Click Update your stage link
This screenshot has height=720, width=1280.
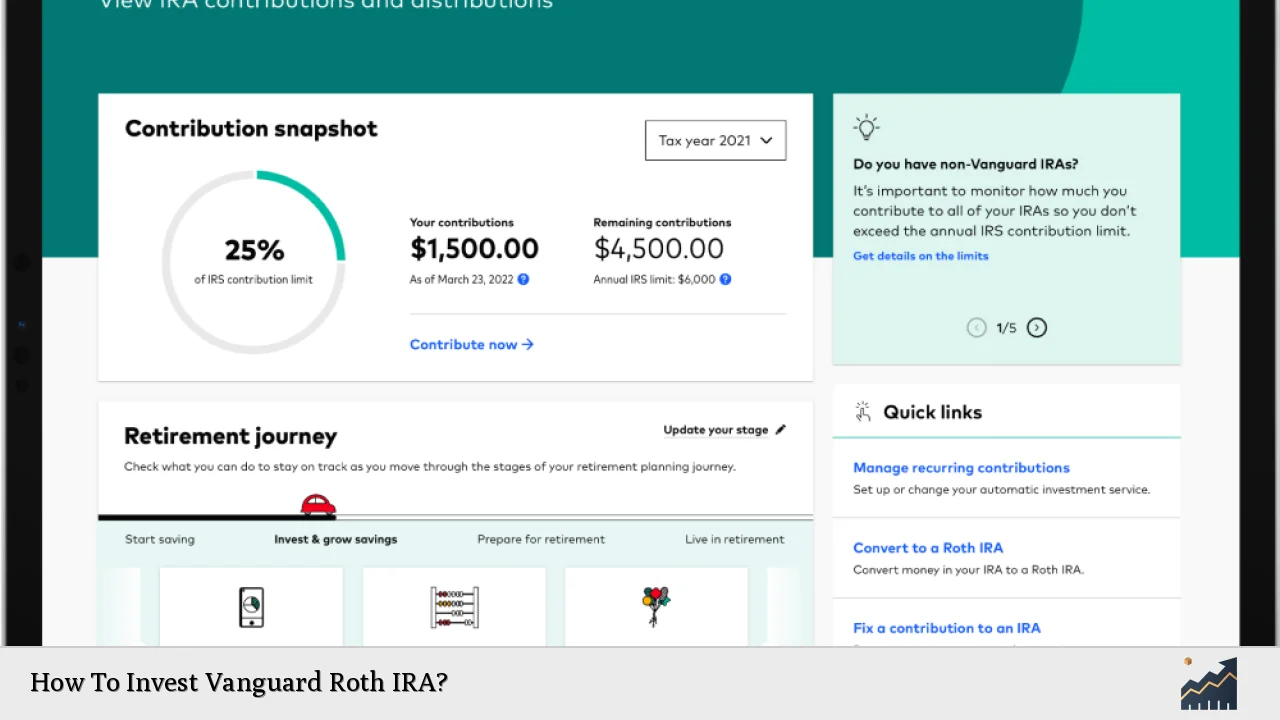716,430
